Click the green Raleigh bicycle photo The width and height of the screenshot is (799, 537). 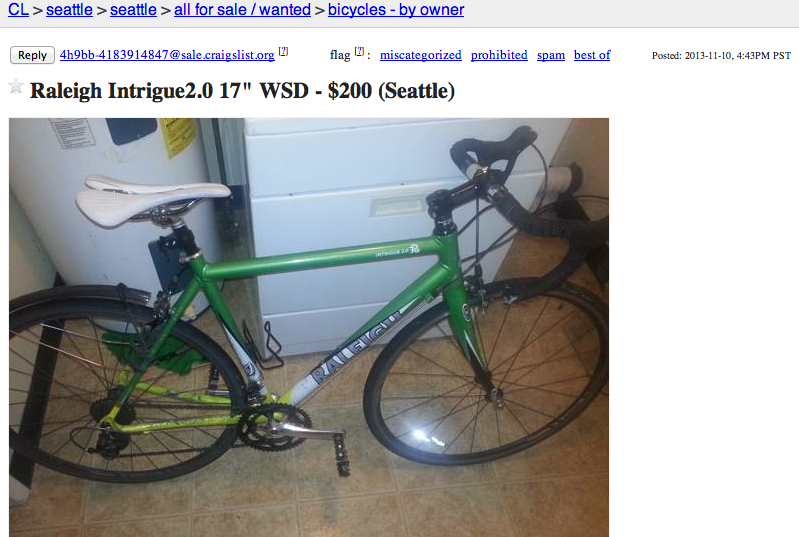click(309, 327)
